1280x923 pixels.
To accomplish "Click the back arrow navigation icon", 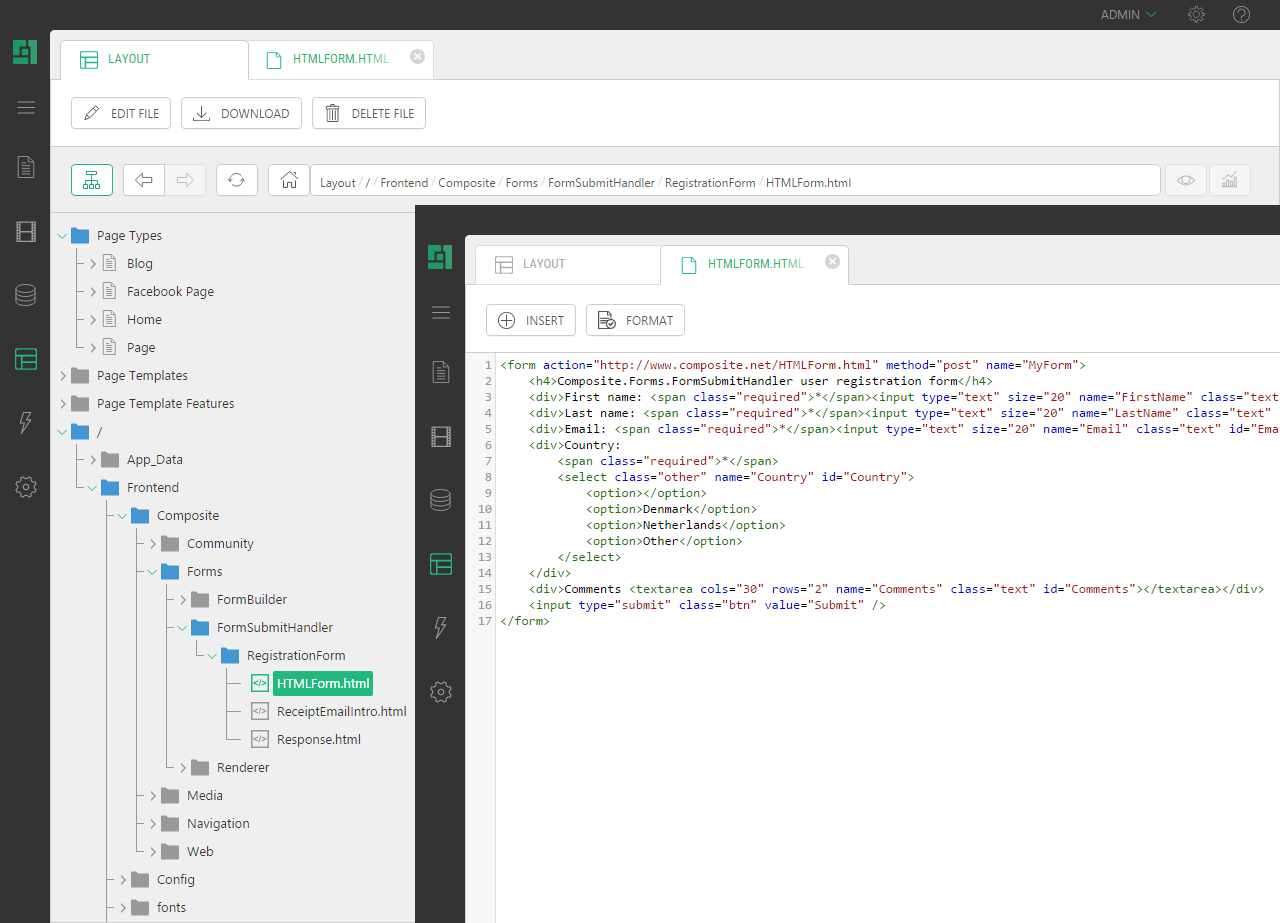I will [144, 180].
